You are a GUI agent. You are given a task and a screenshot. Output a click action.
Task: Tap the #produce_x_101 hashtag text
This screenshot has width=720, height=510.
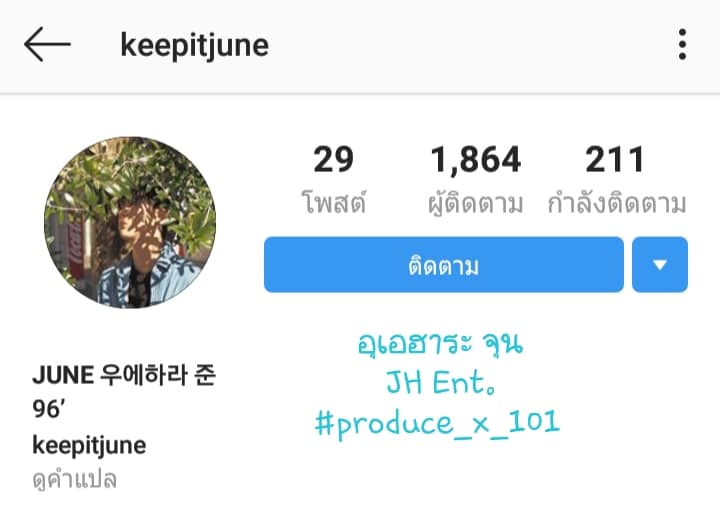[437, 424]
